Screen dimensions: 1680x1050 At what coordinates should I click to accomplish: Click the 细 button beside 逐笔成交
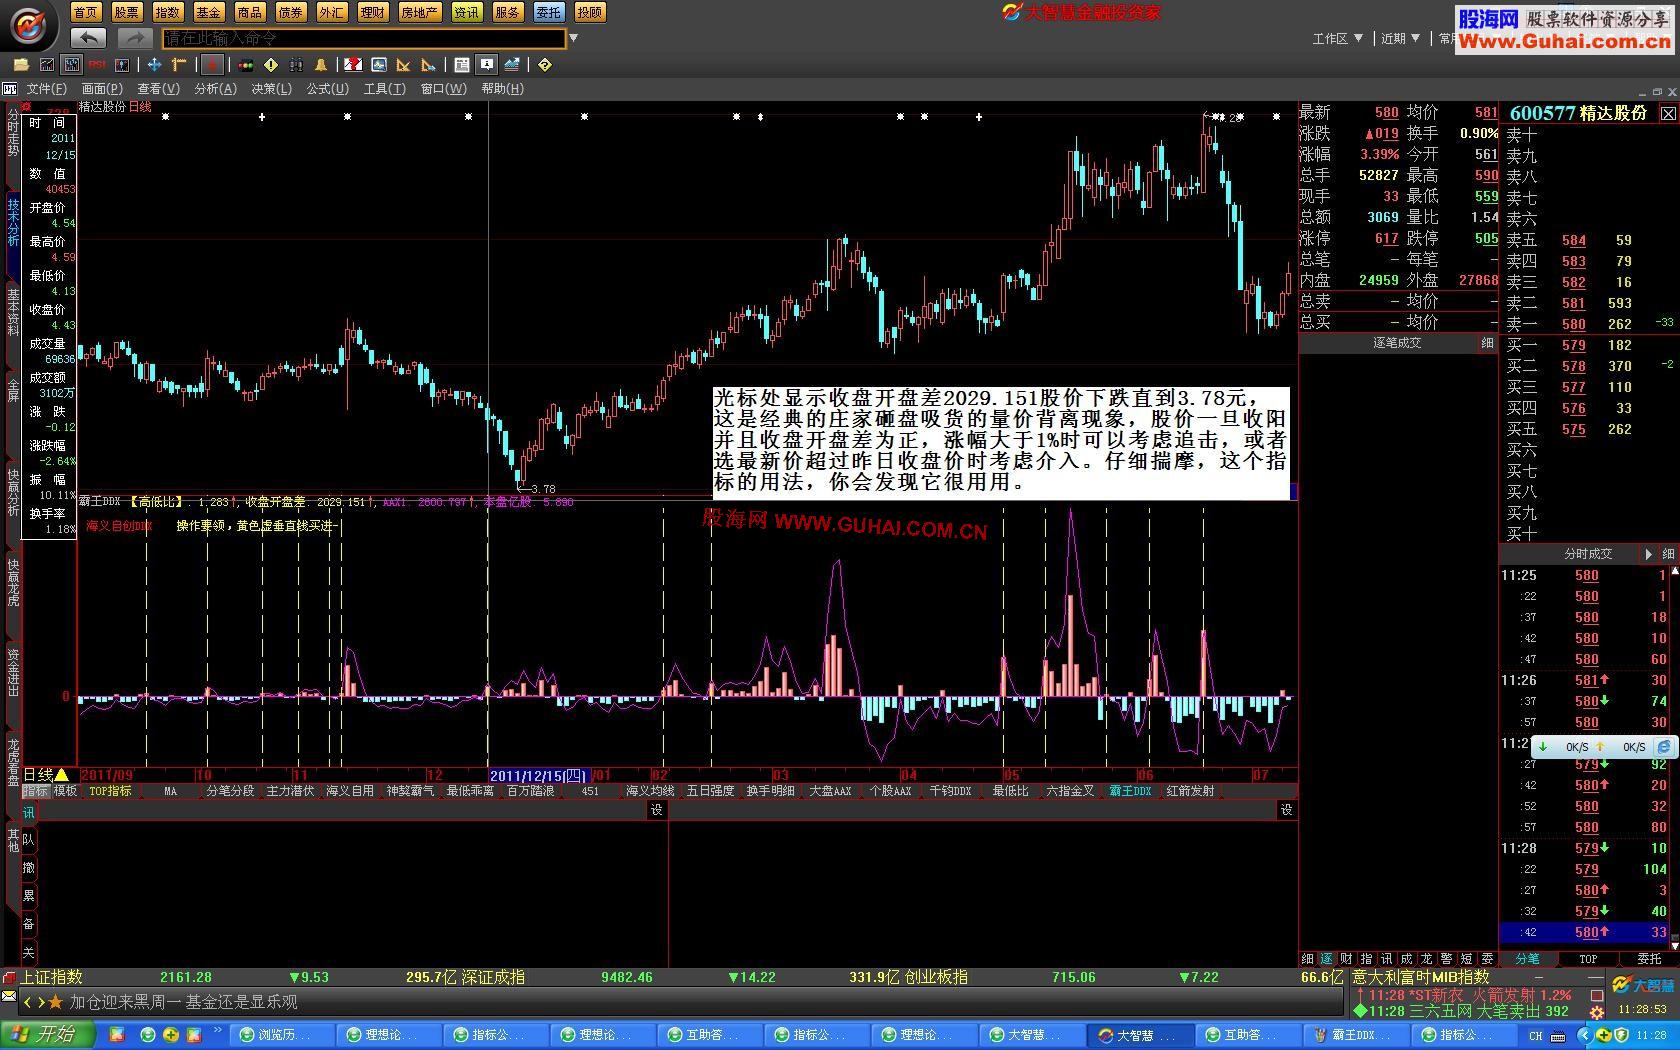[1487, 342]
